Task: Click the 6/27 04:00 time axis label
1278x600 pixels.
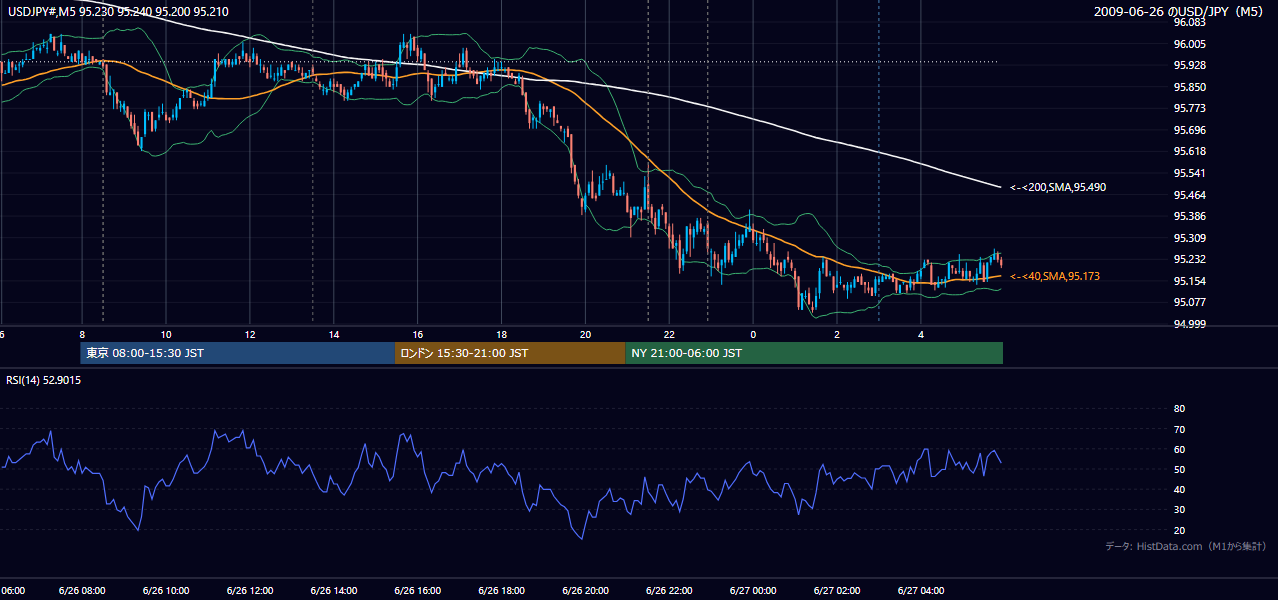Action: (x=921, y=590)
